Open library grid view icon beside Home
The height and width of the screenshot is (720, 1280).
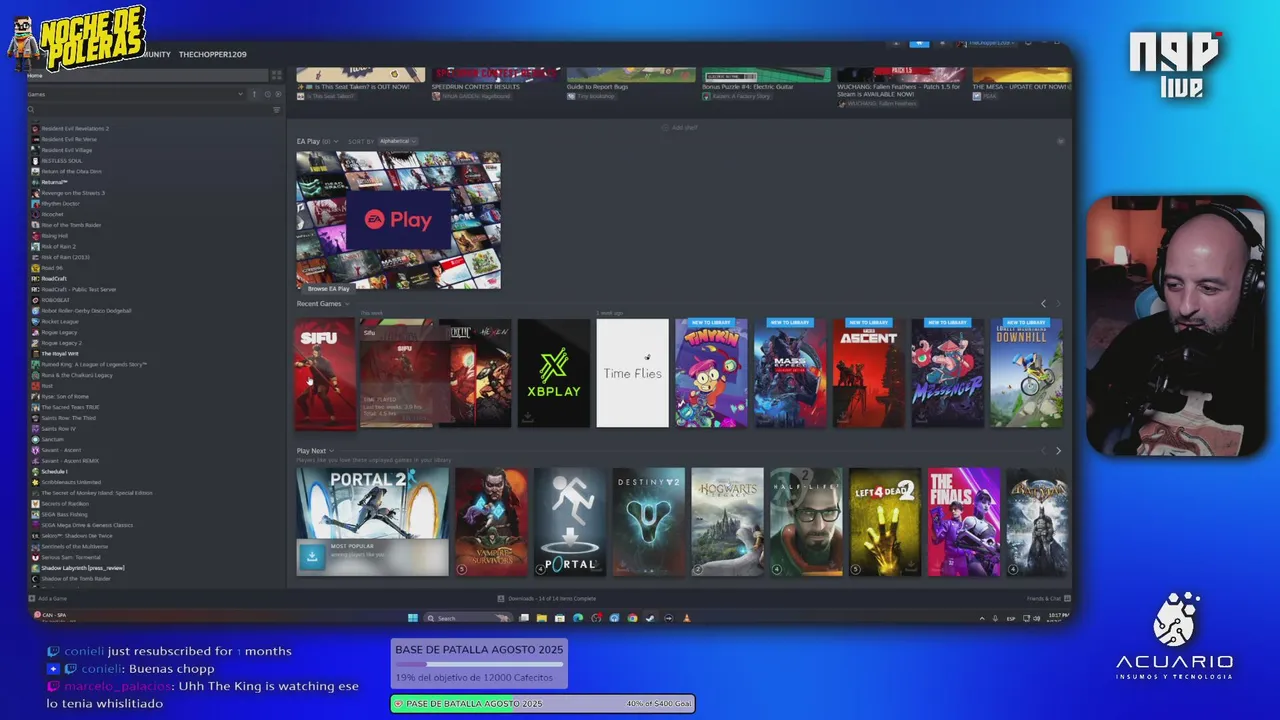click(277, 75)
